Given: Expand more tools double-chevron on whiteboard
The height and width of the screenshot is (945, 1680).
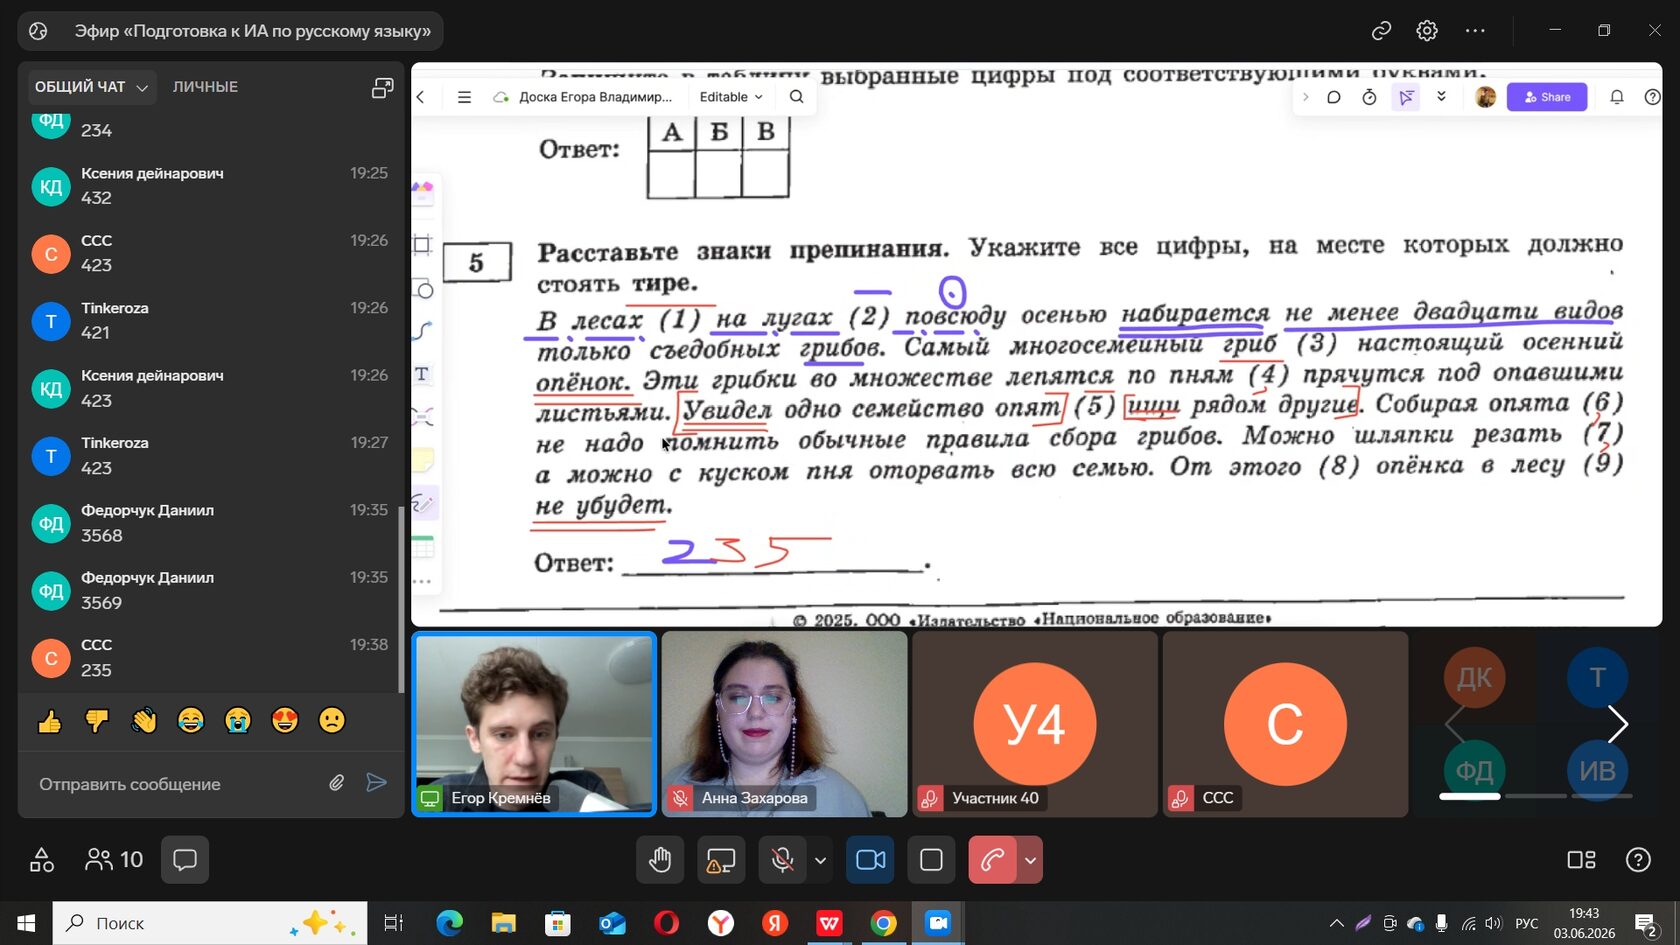Looking at the screenshot, I should [1441, 97].
